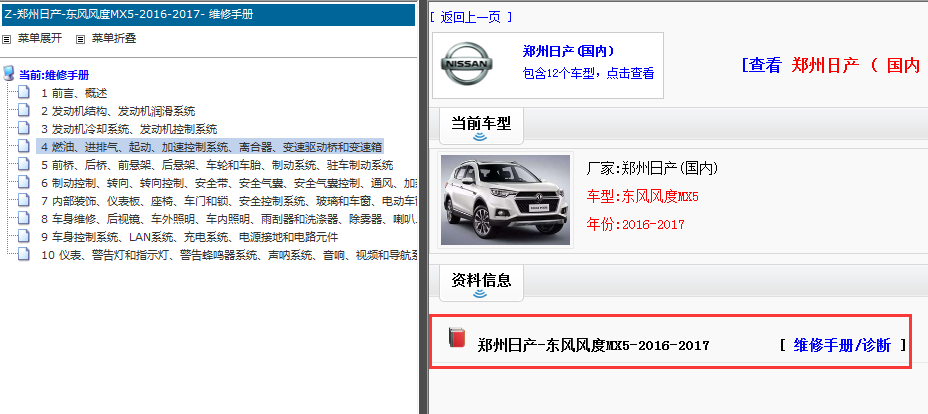
Task: Open chapter 3 发动机冷却系统、发动机控制系统
Action: tap(129, 129)
